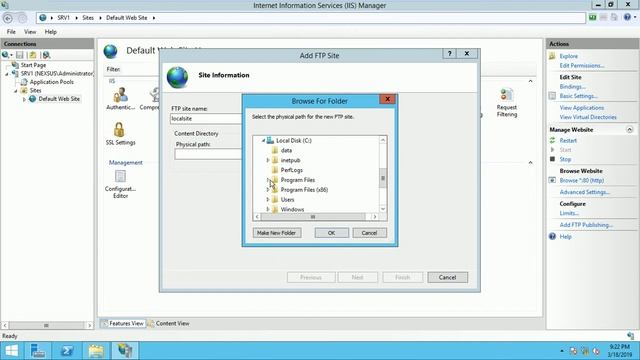Open the SSL Settings lock icon
Viewport: 640px width, 360px height.
[x=119, y=130]
